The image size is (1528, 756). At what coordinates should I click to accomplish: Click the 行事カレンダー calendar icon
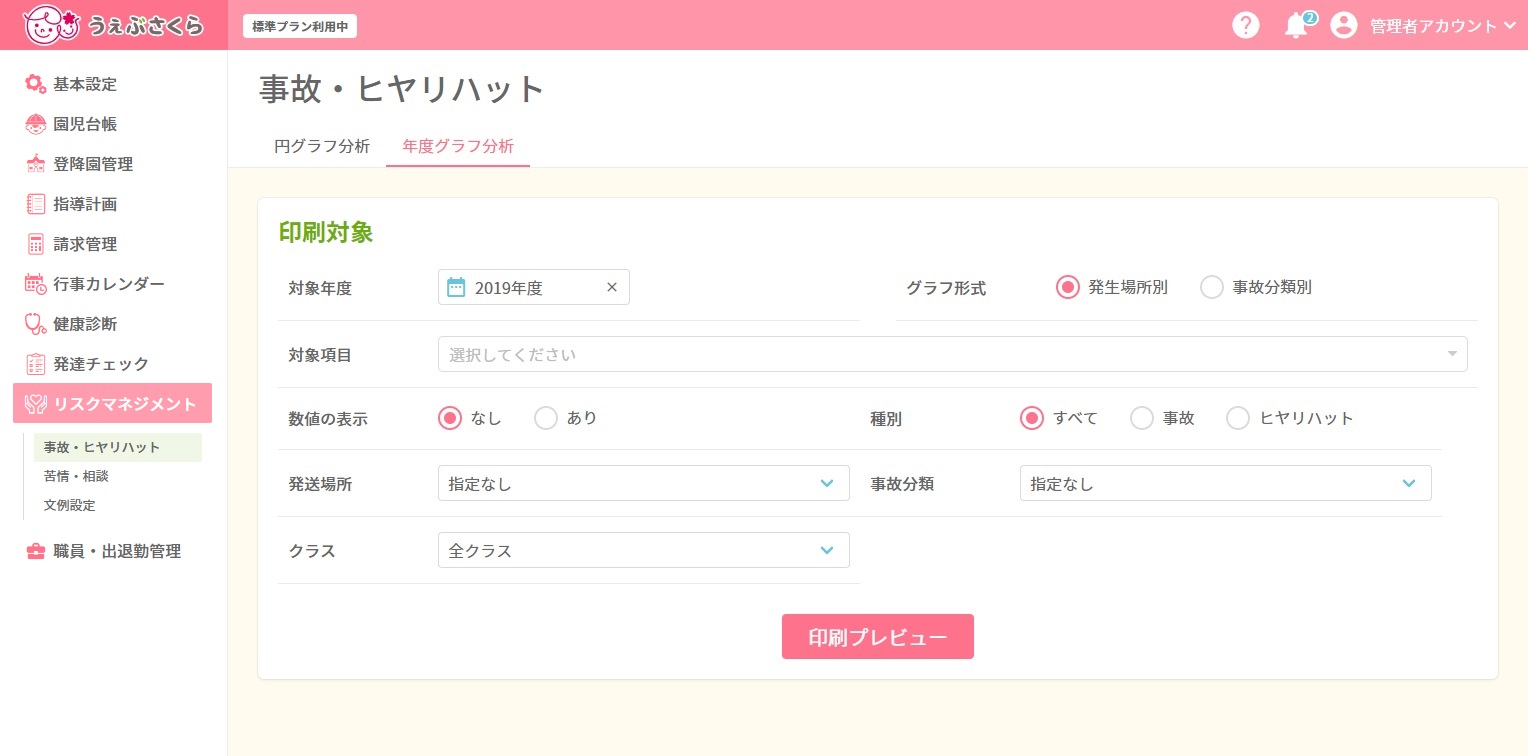point(36,284)
